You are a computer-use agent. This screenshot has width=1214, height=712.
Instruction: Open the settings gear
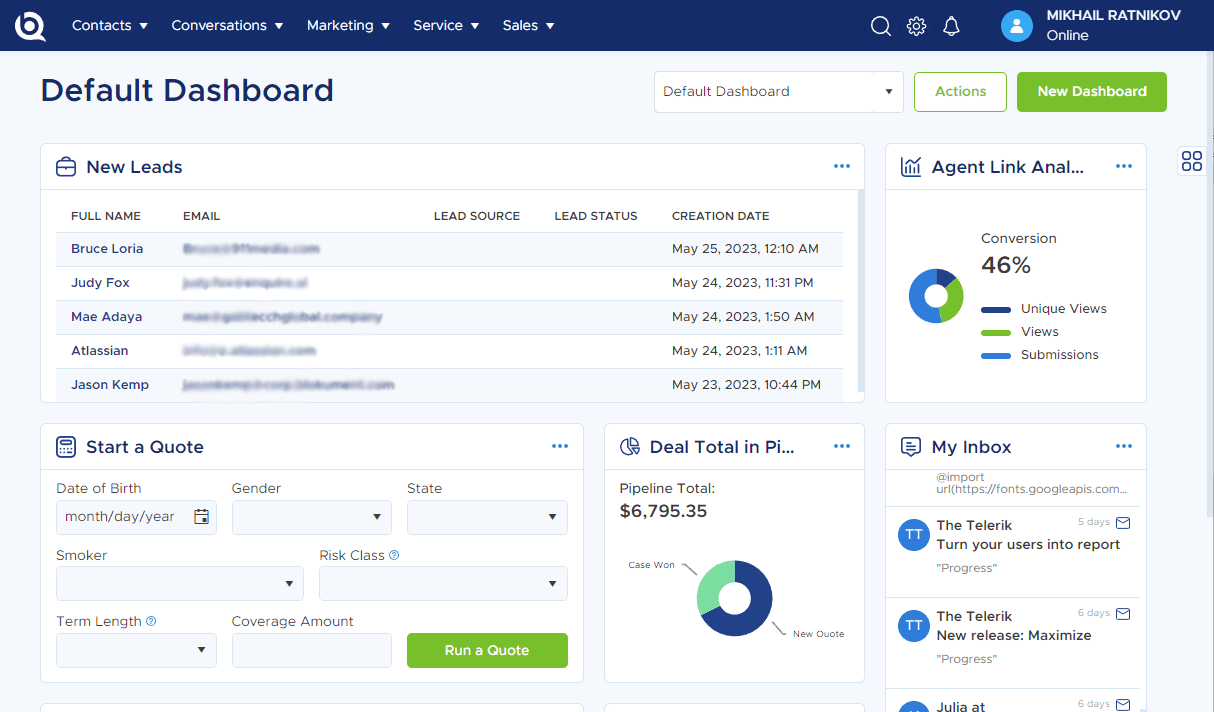point(916,25)
